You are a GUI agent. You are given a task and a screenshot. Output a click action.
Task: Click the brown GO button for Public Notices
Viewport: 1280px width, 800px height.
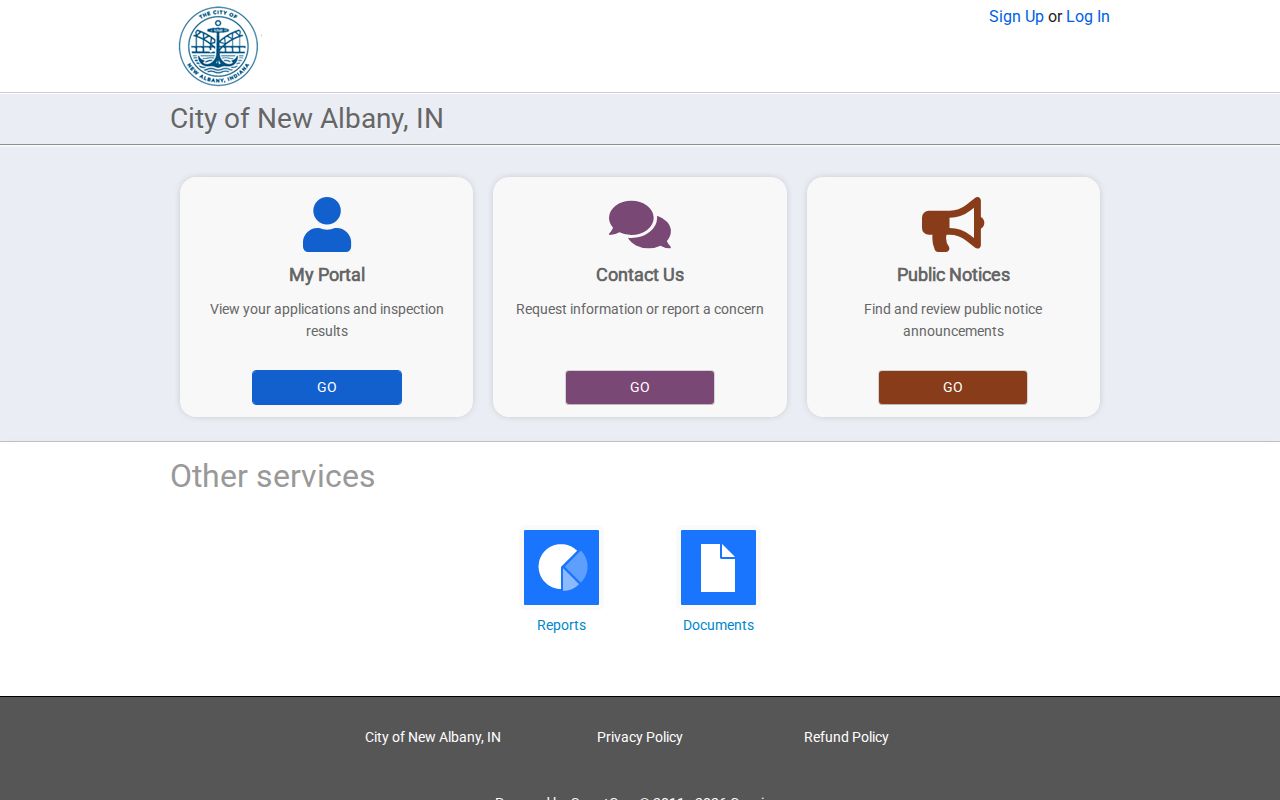click(953, 387)
